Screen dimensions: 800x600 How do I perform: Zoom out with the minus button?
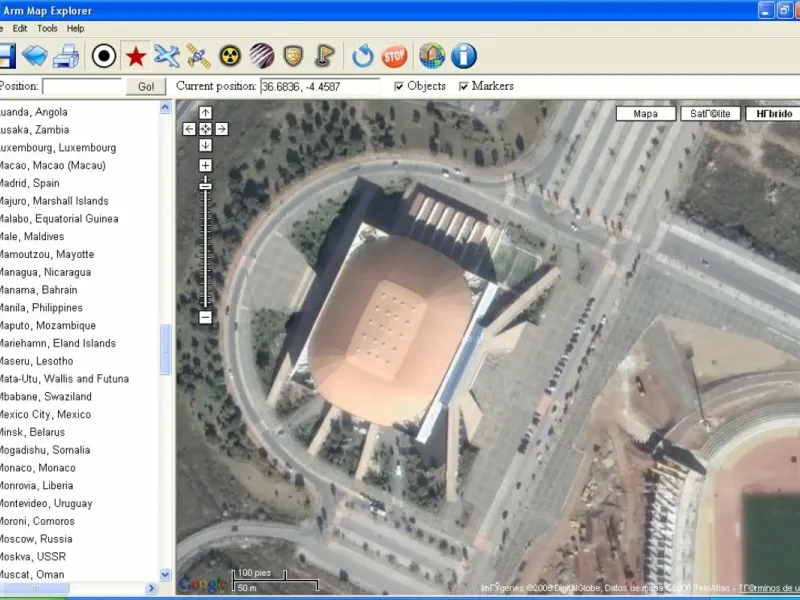point(205,317)
